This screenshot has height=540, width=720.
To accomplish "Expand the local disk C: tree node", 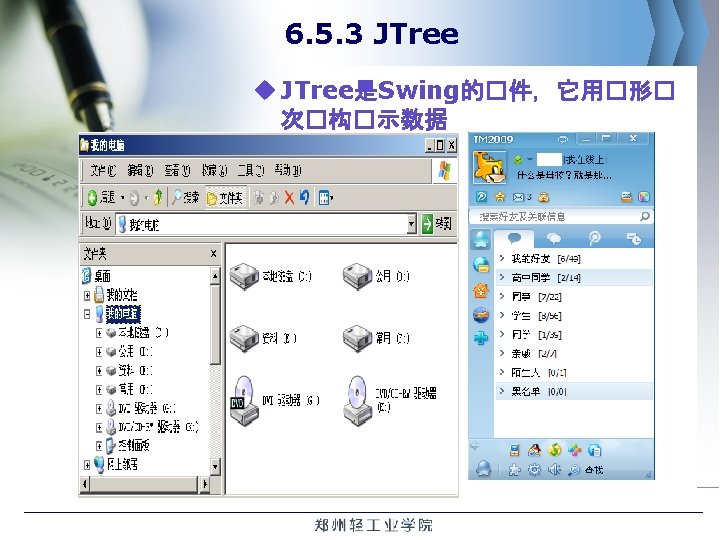I will click(99, 333).
